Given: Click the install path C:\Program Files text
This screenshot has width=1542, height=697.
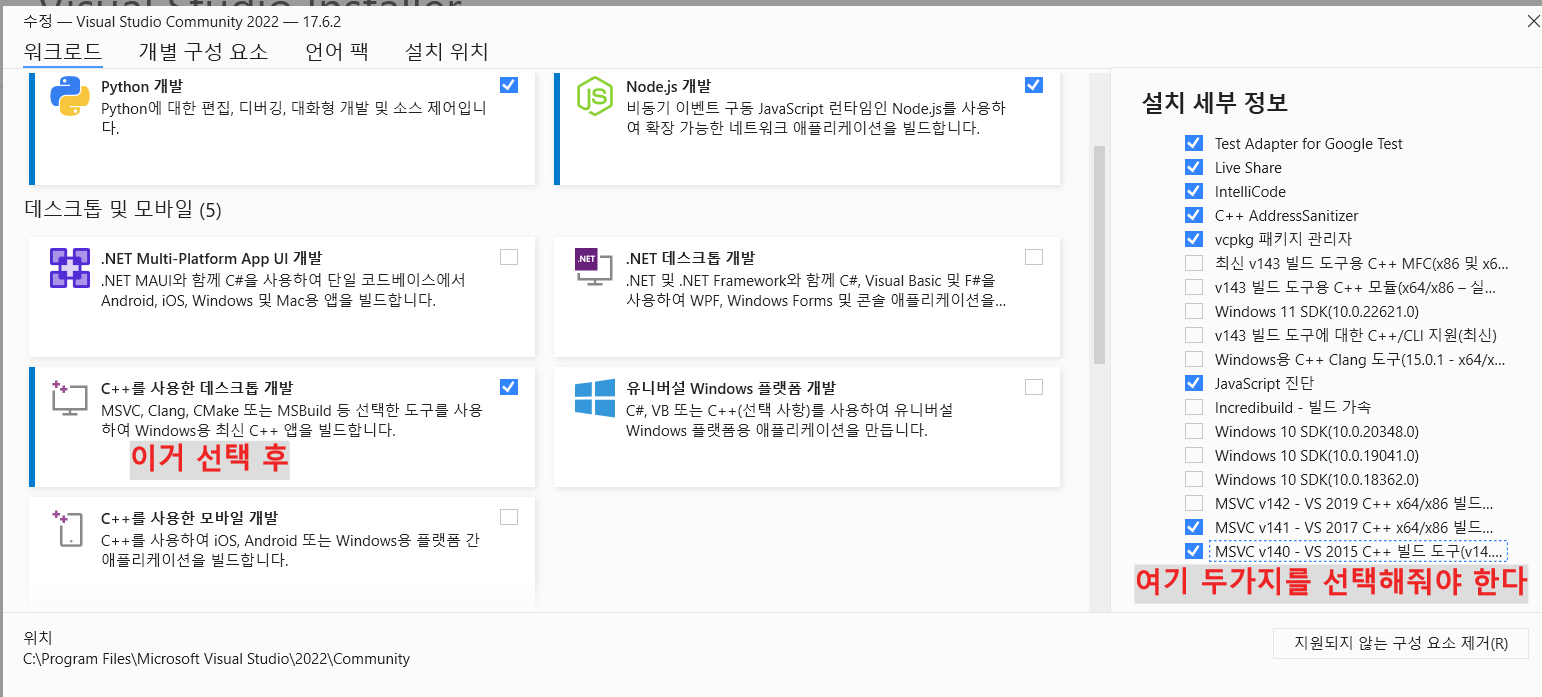Looking at the screenshot, I should coord(217,659).
